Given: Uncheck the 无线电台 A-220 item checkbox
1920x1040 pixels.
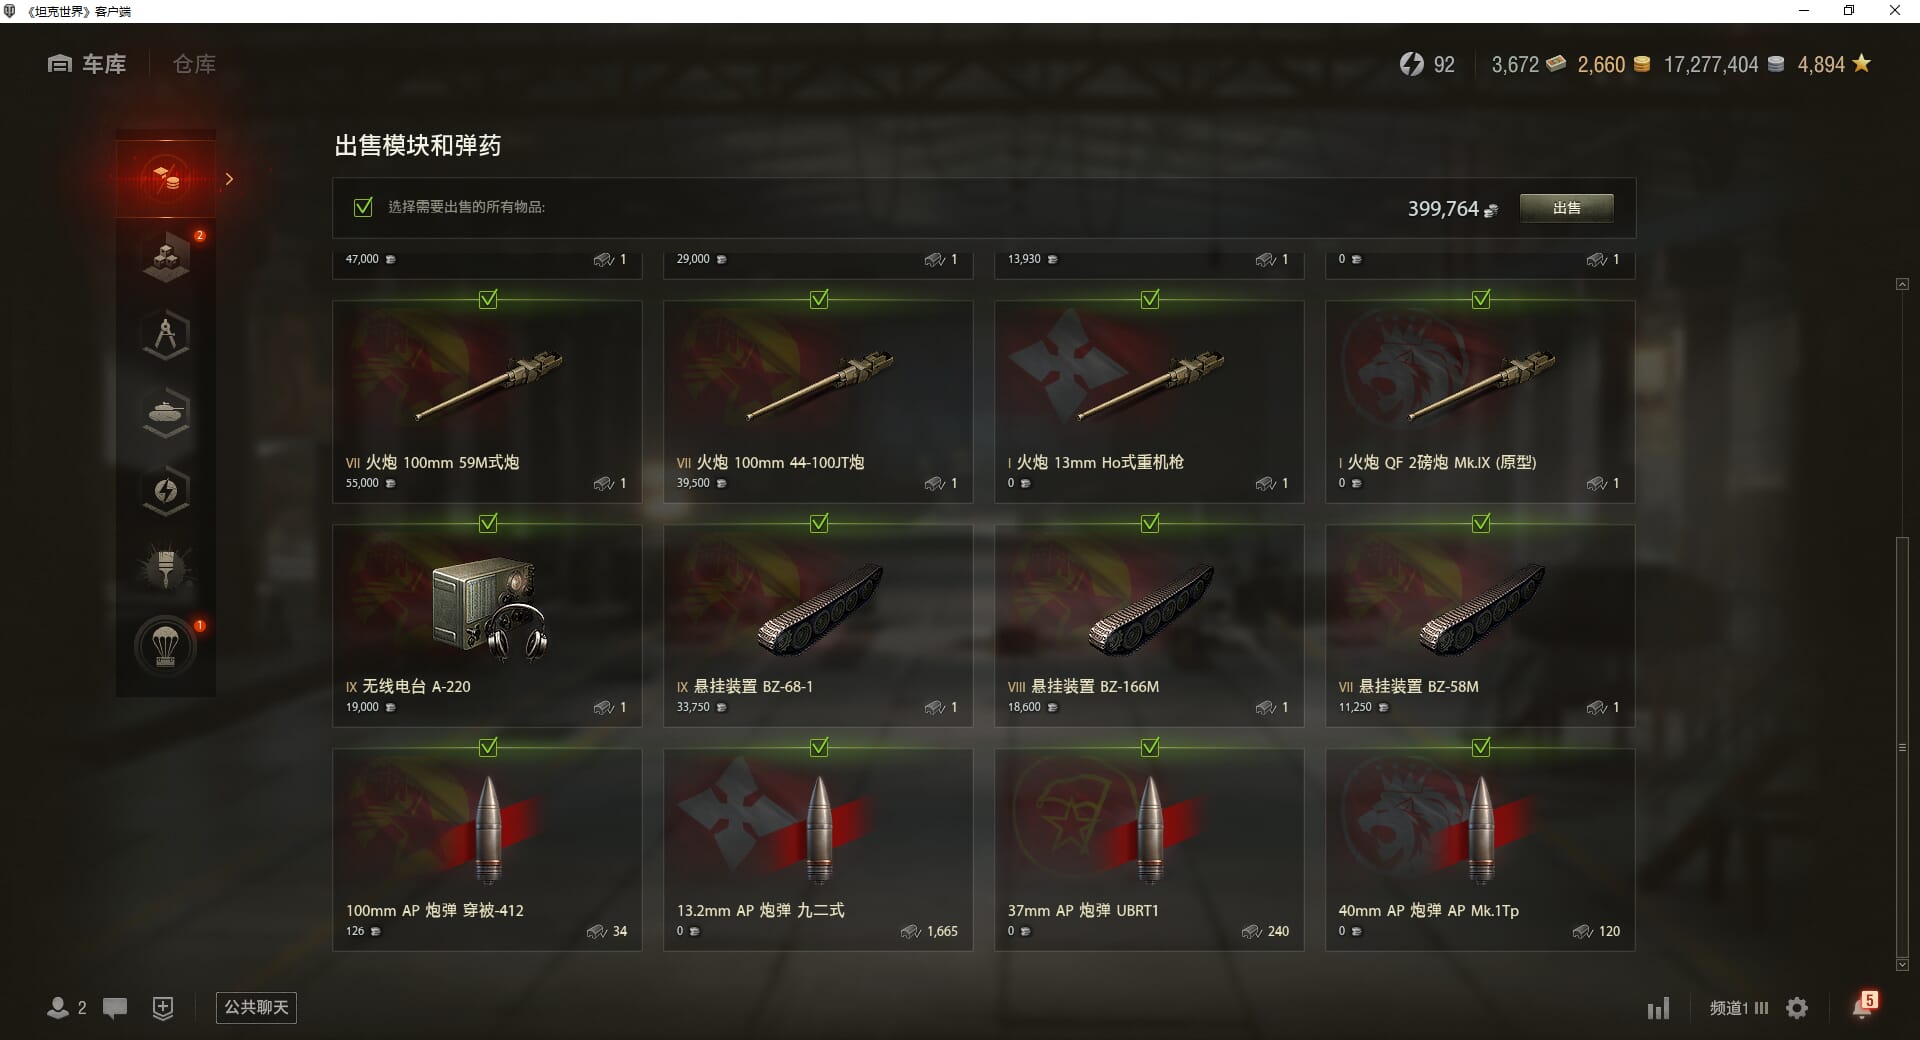Looking at the screenshot, I should (488, 523).
